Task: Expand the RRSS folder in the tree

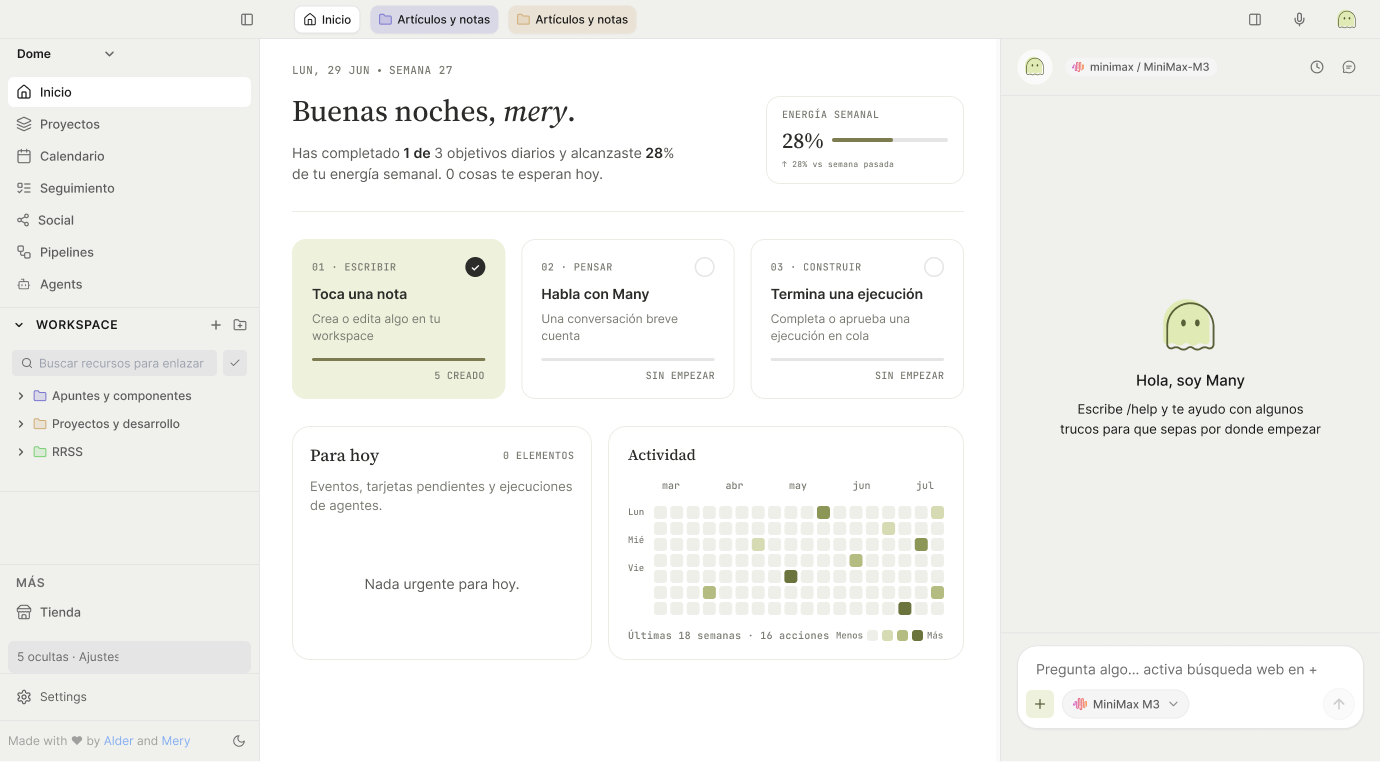Action: pyautogui.click(x=21, y=452)
